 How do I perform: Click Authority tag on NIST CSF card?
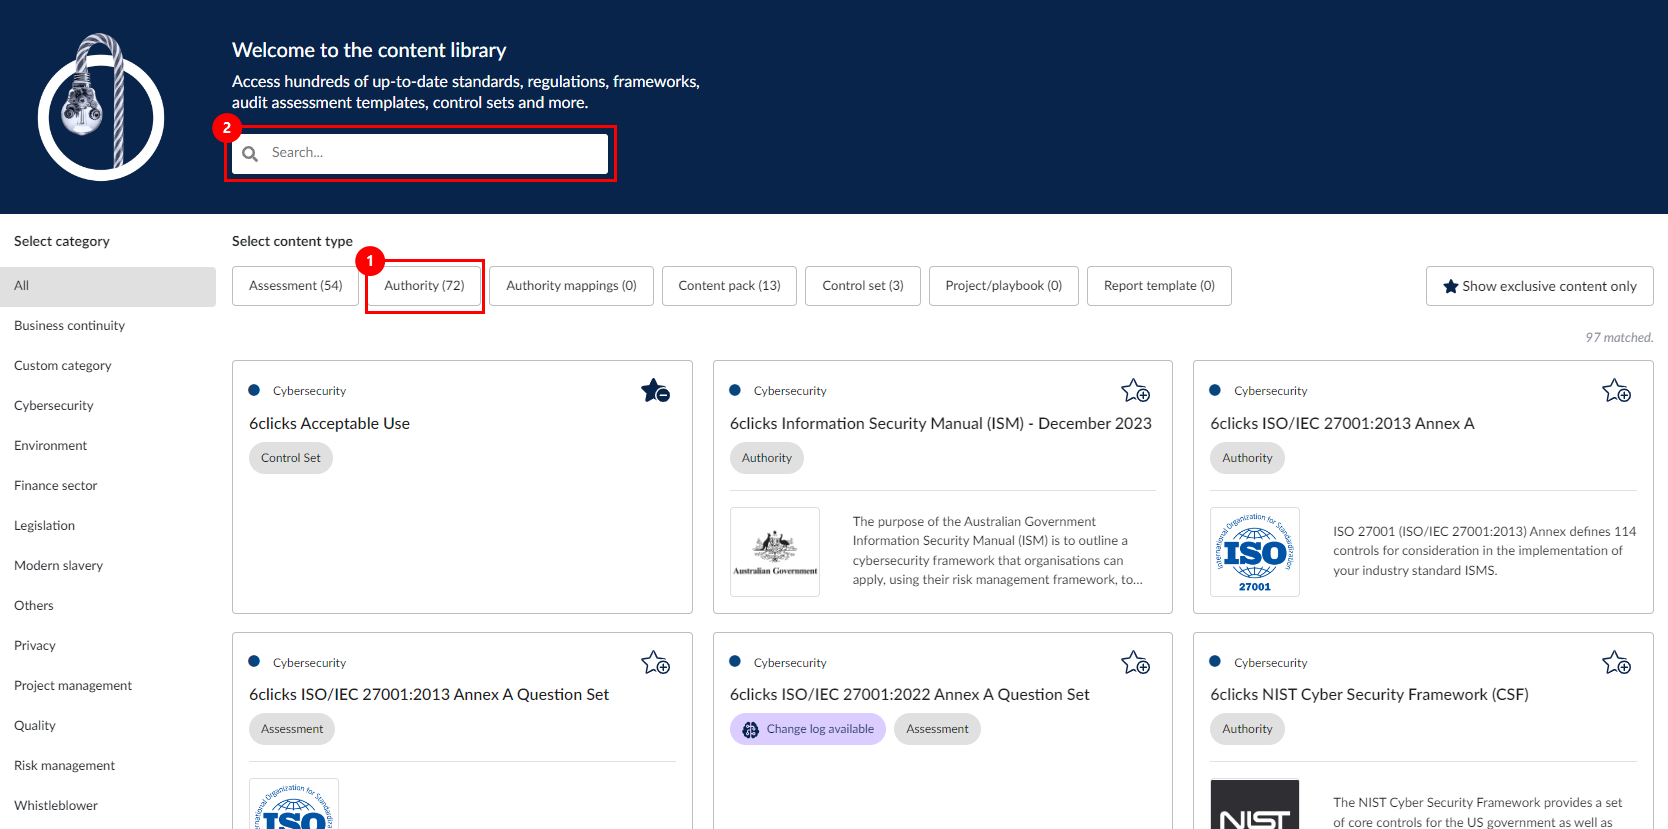[x=1247, y=729]
